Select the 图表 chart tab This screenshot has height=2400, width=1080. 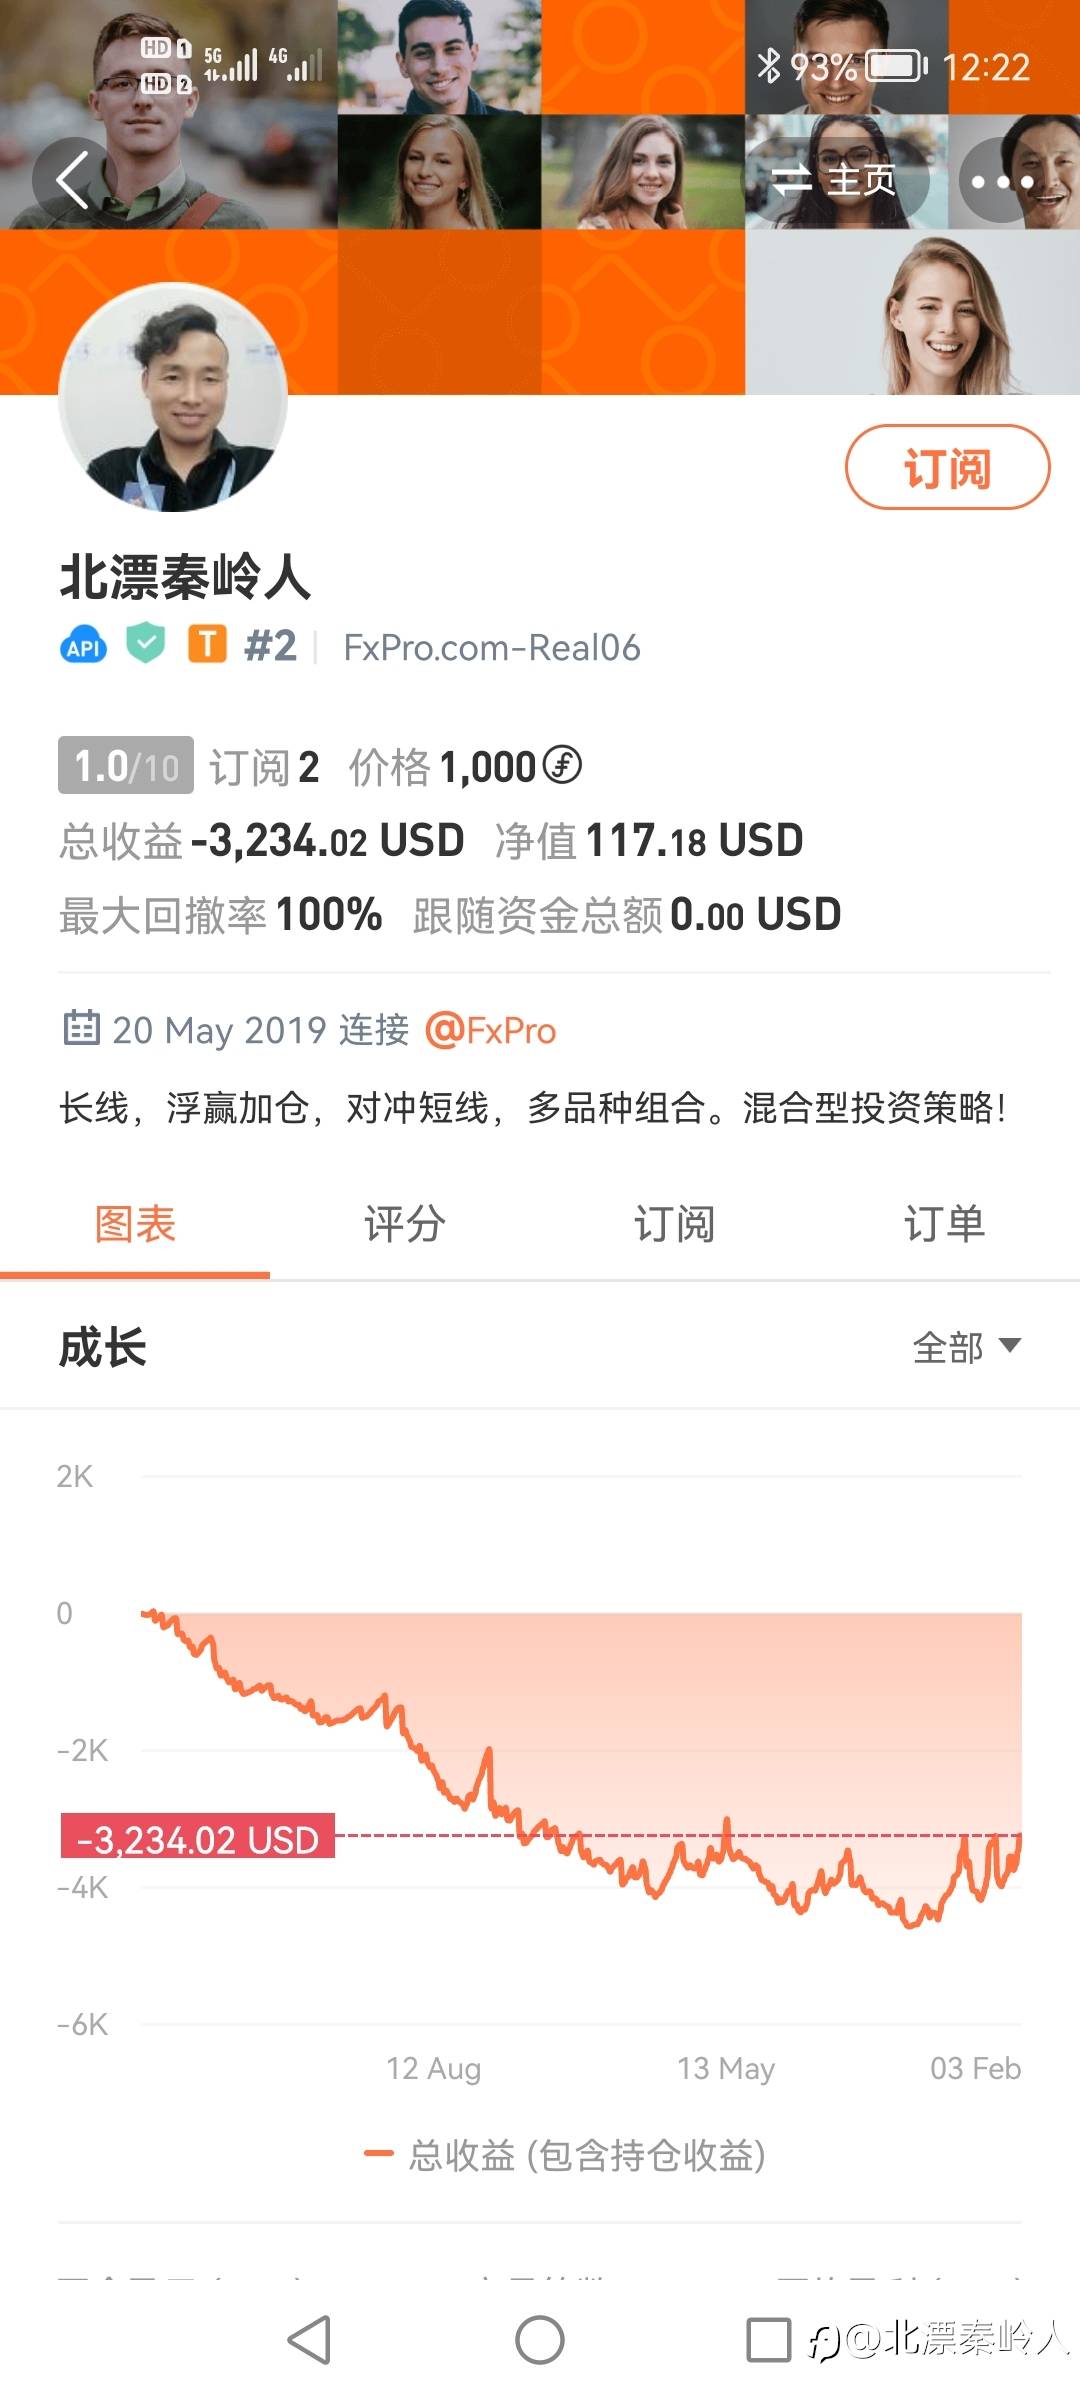(135, 1225)
